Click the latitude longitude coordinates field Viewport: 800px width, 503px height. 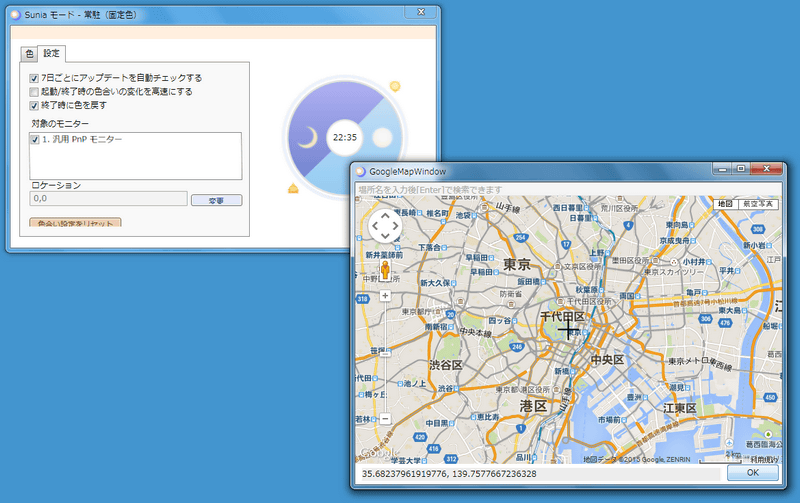(541, 474)
